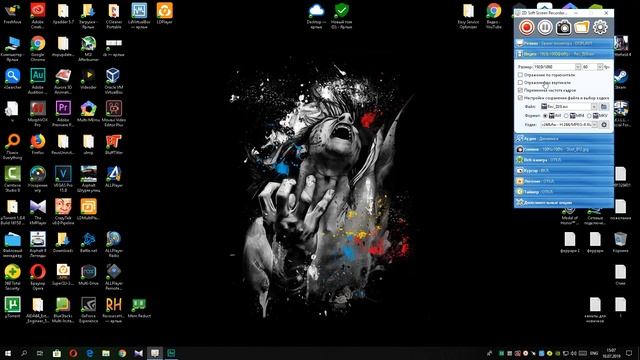Open Camtasia Studio 8 desktop icon
This screenshot has width=640, height=360.
click(12, 178)
